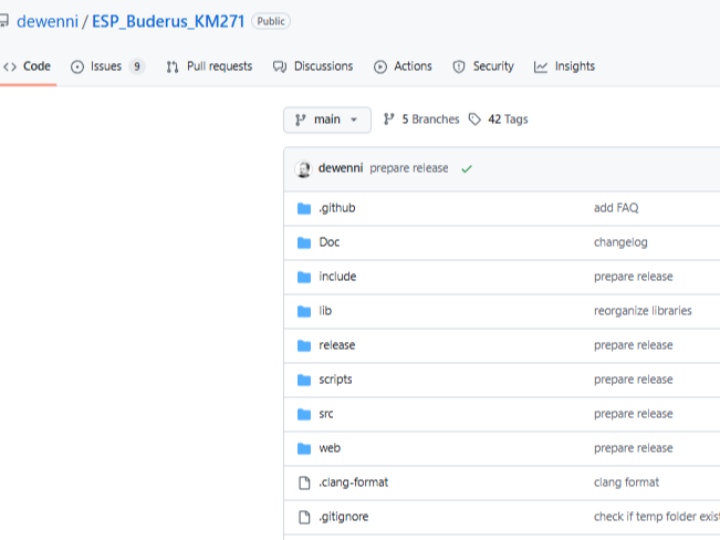Click the Doc folder icon
This screenshot has width=720, height=540.
point(304,243)
